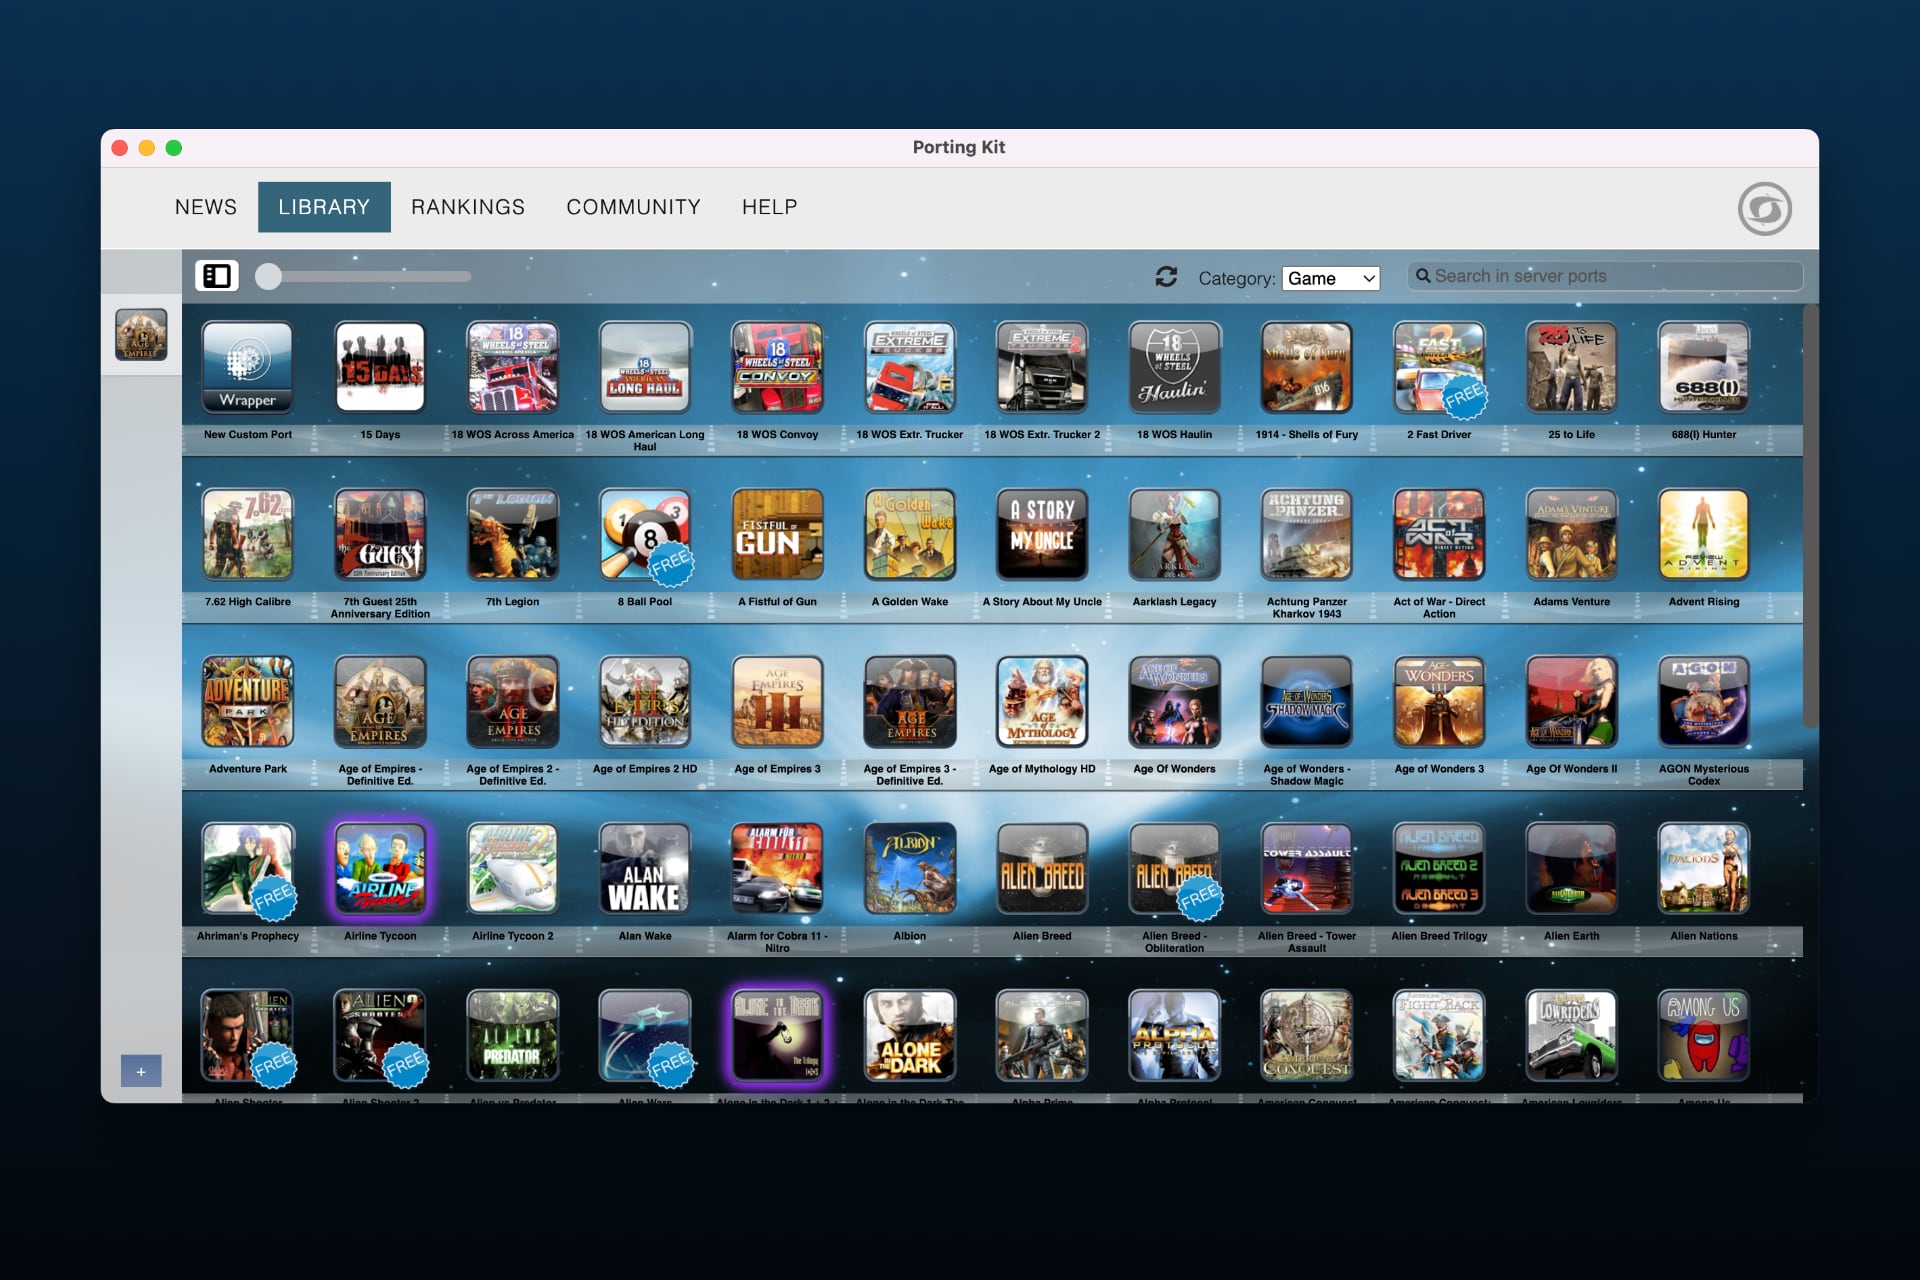
Task: Select Age of Wonders - Shadow Magic icon
Action: (1307, 701)
